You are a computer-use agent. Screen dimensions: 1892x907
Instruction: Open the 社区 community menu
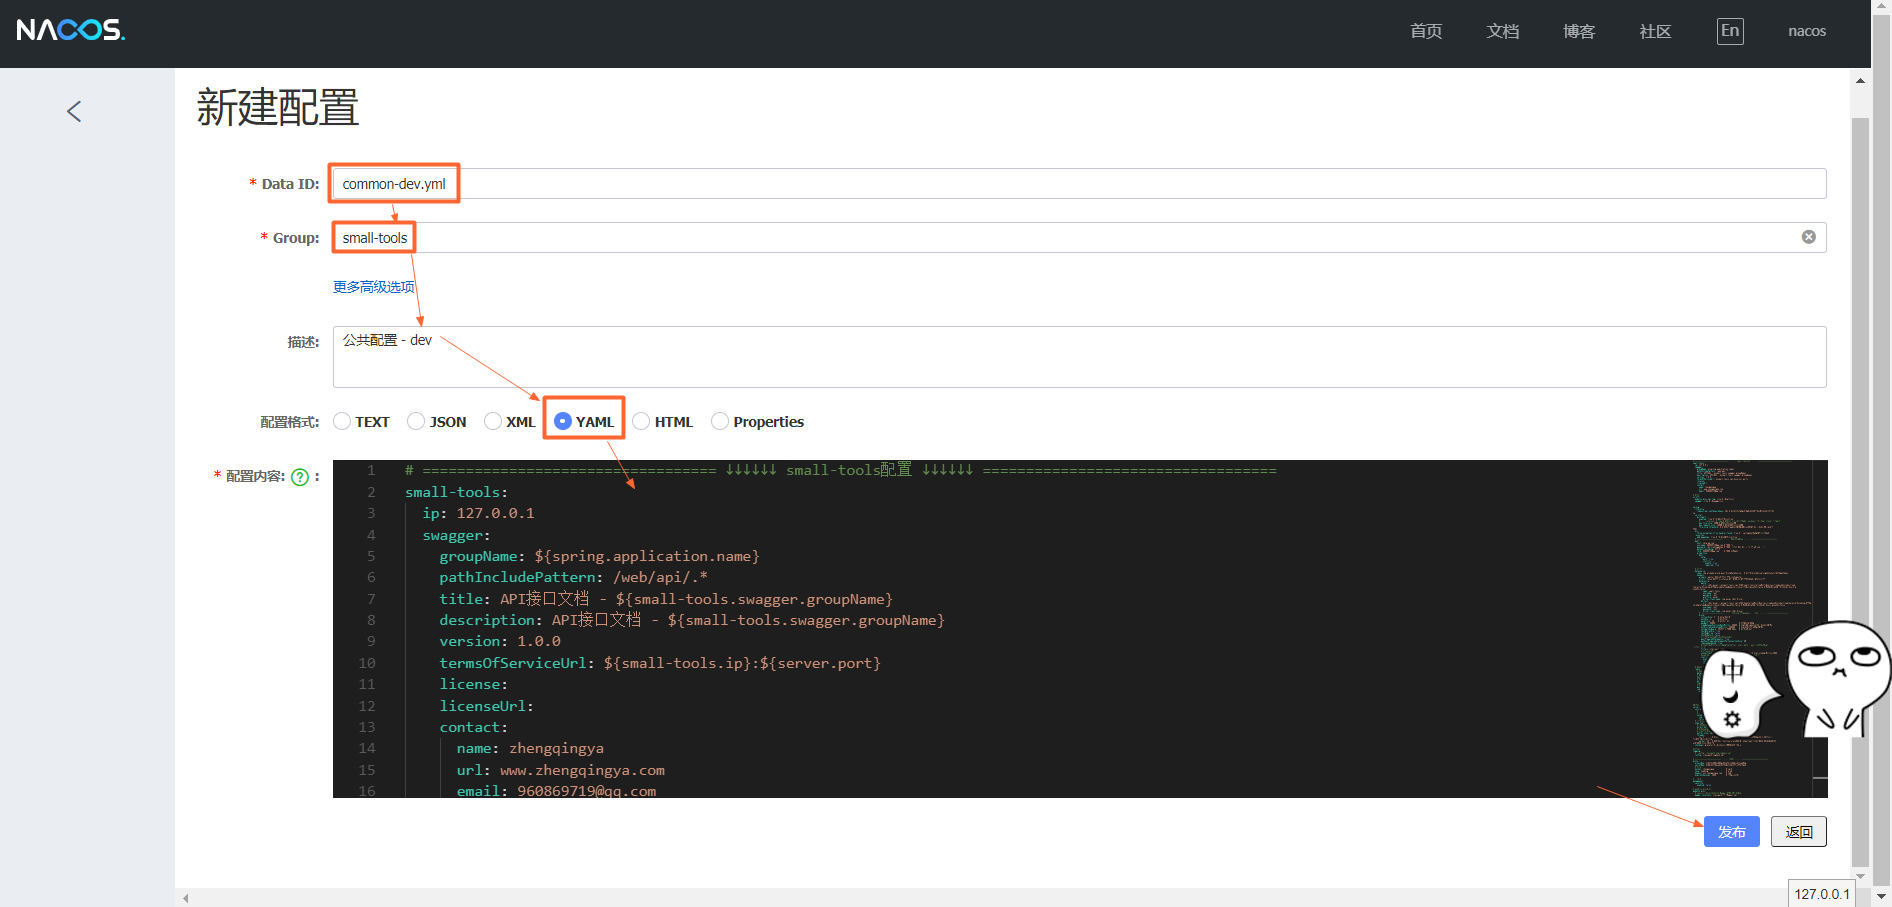click(1656, 31)
